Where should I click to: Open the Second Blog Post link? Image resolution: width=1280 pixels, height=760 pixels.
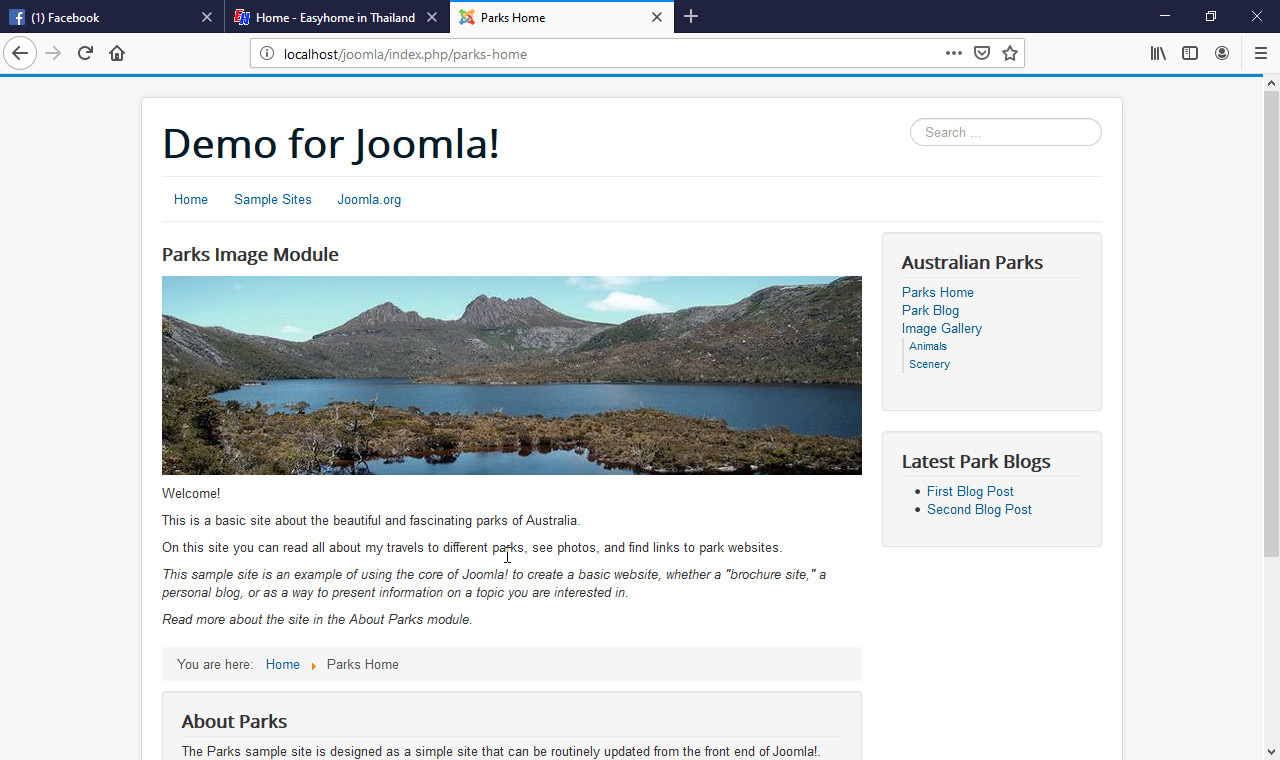(x=979, y=509)
